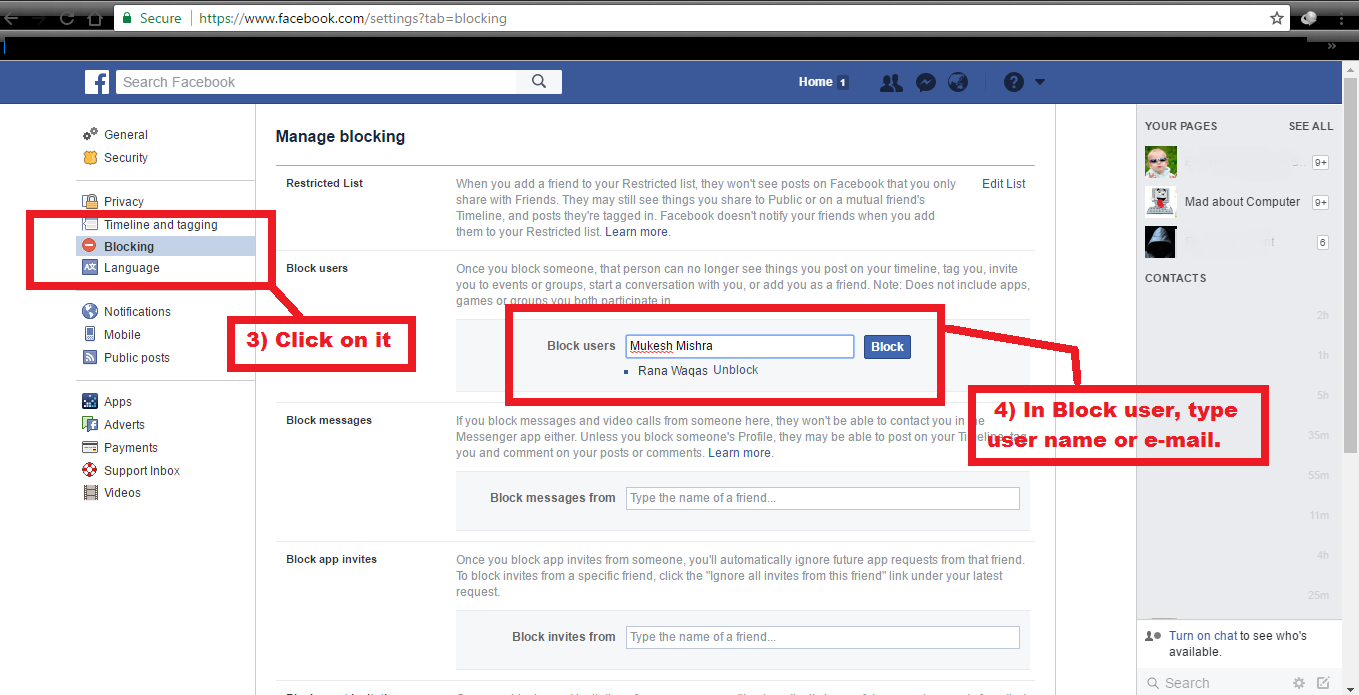Select the Blocking settings tab
Viewport: 1359px width, 695px height.
pos(165,246)
